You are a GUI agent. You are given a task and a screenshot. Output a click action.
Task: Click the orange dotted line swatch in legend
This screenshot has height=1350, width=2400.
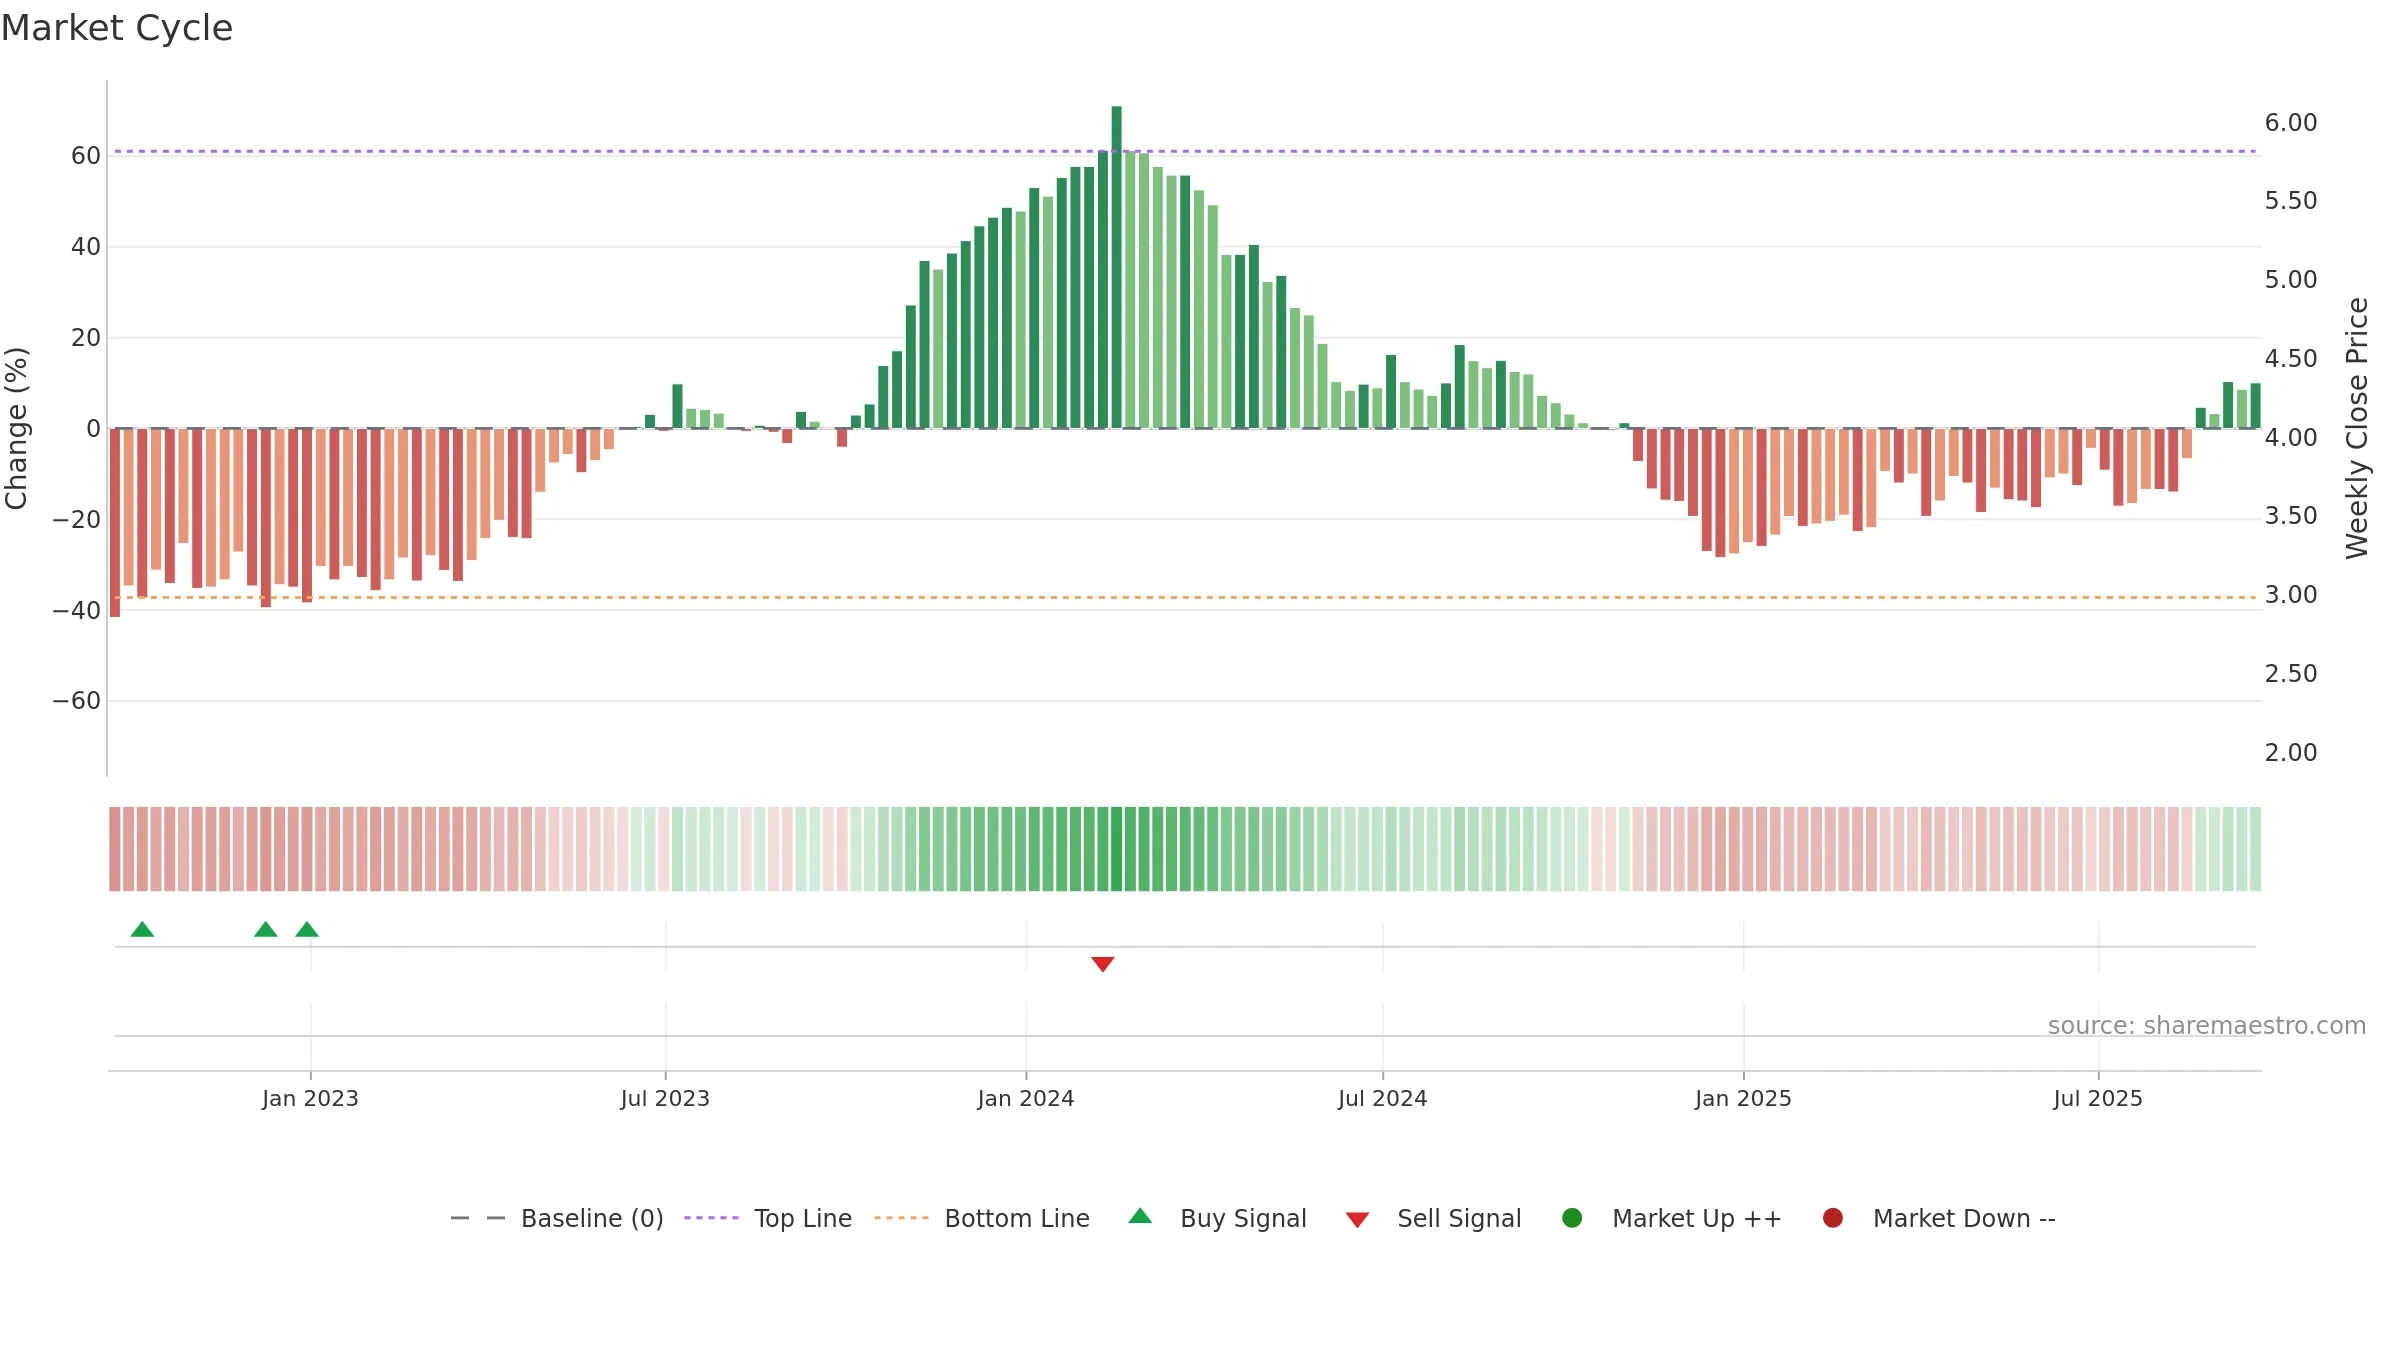click(x=901, y=1218)
